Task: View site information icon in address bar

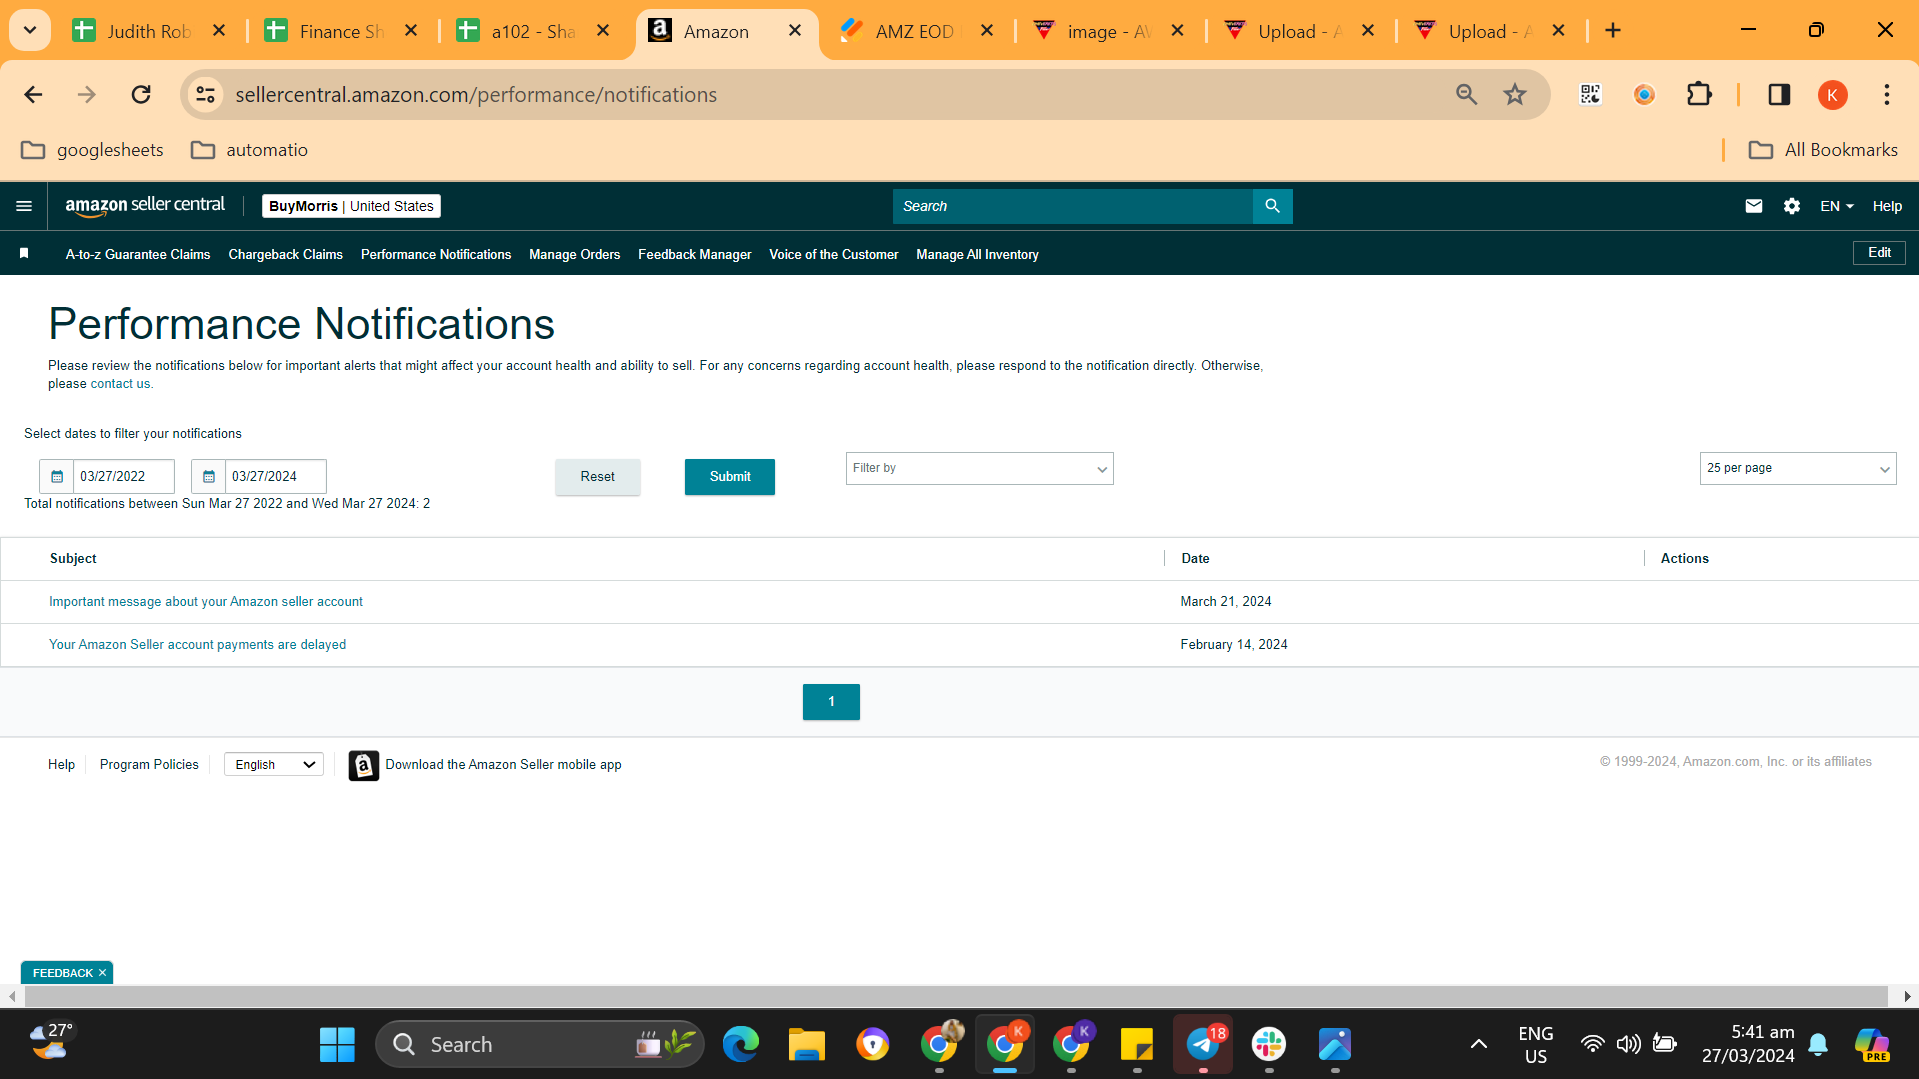Action: (x=206, y=95)
